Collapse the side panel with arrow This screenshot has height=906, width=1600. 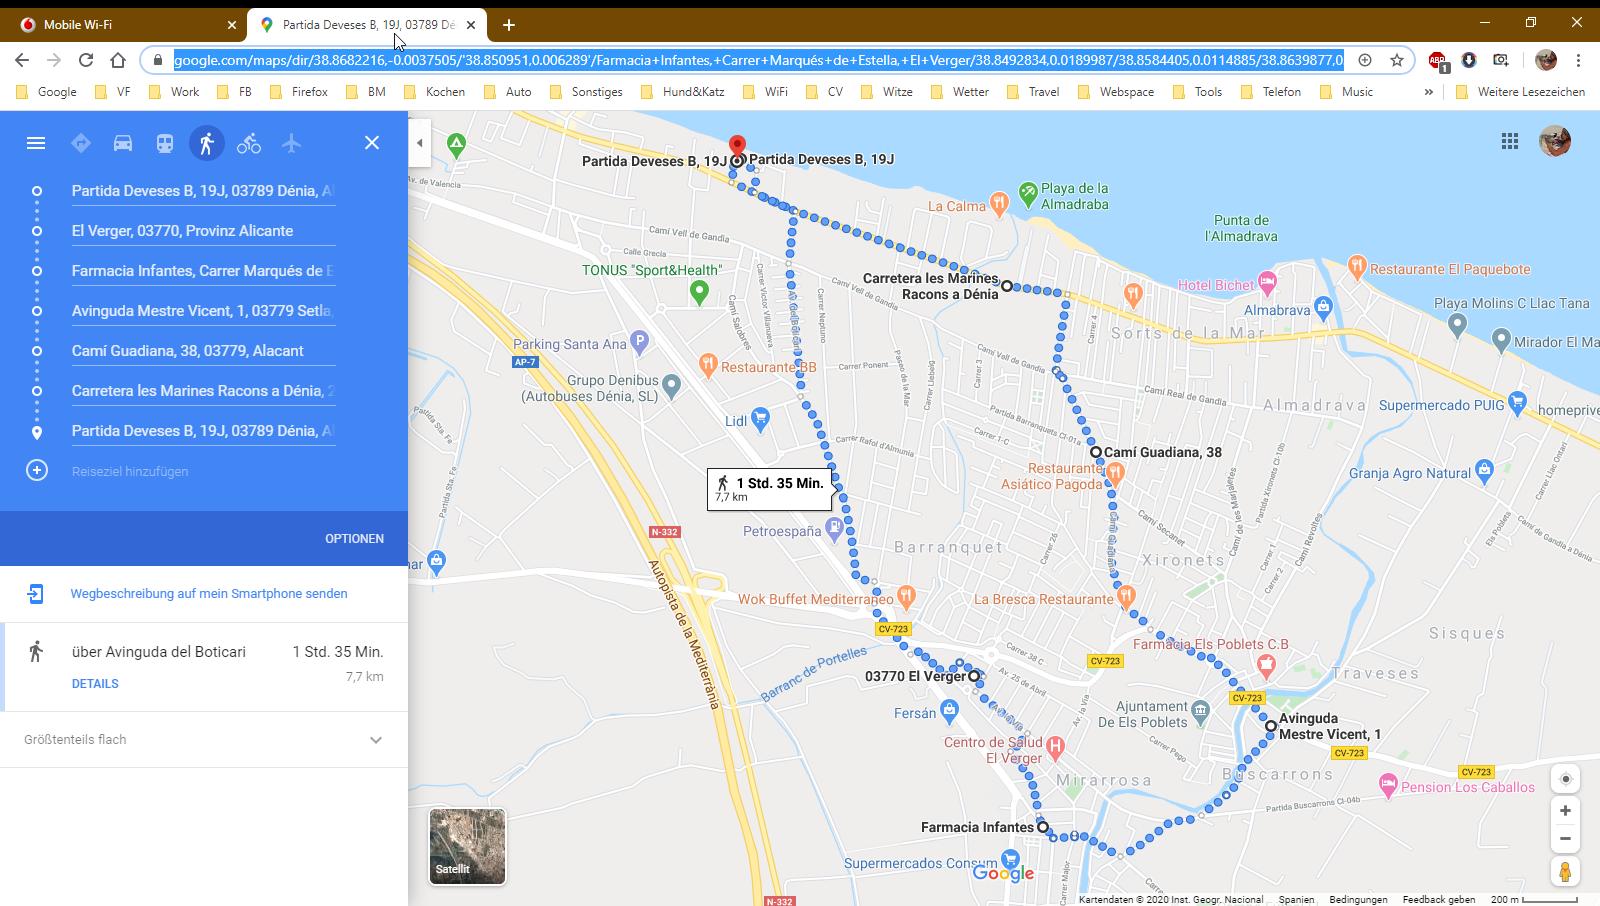click(420, 143)
